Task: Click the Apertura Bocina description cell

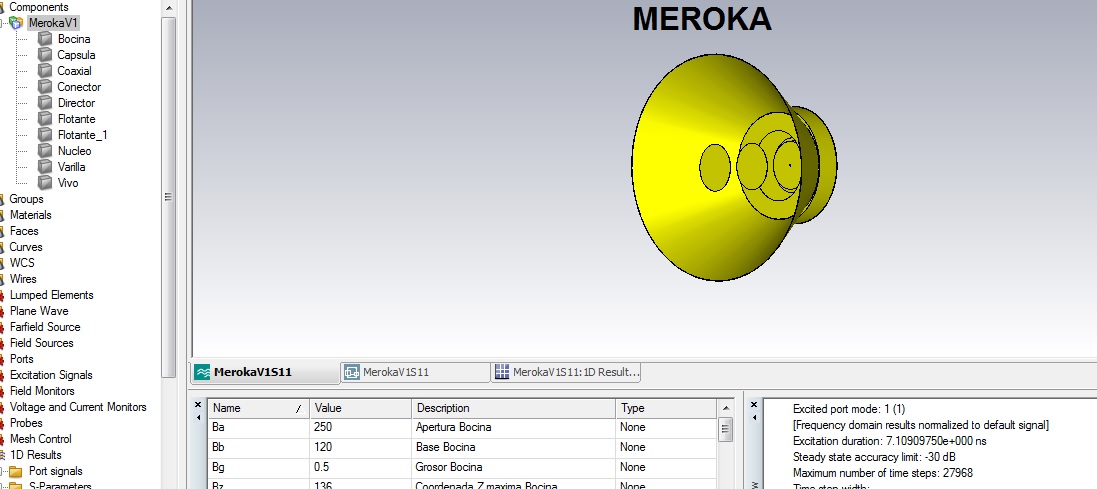Action: (513, 427)
